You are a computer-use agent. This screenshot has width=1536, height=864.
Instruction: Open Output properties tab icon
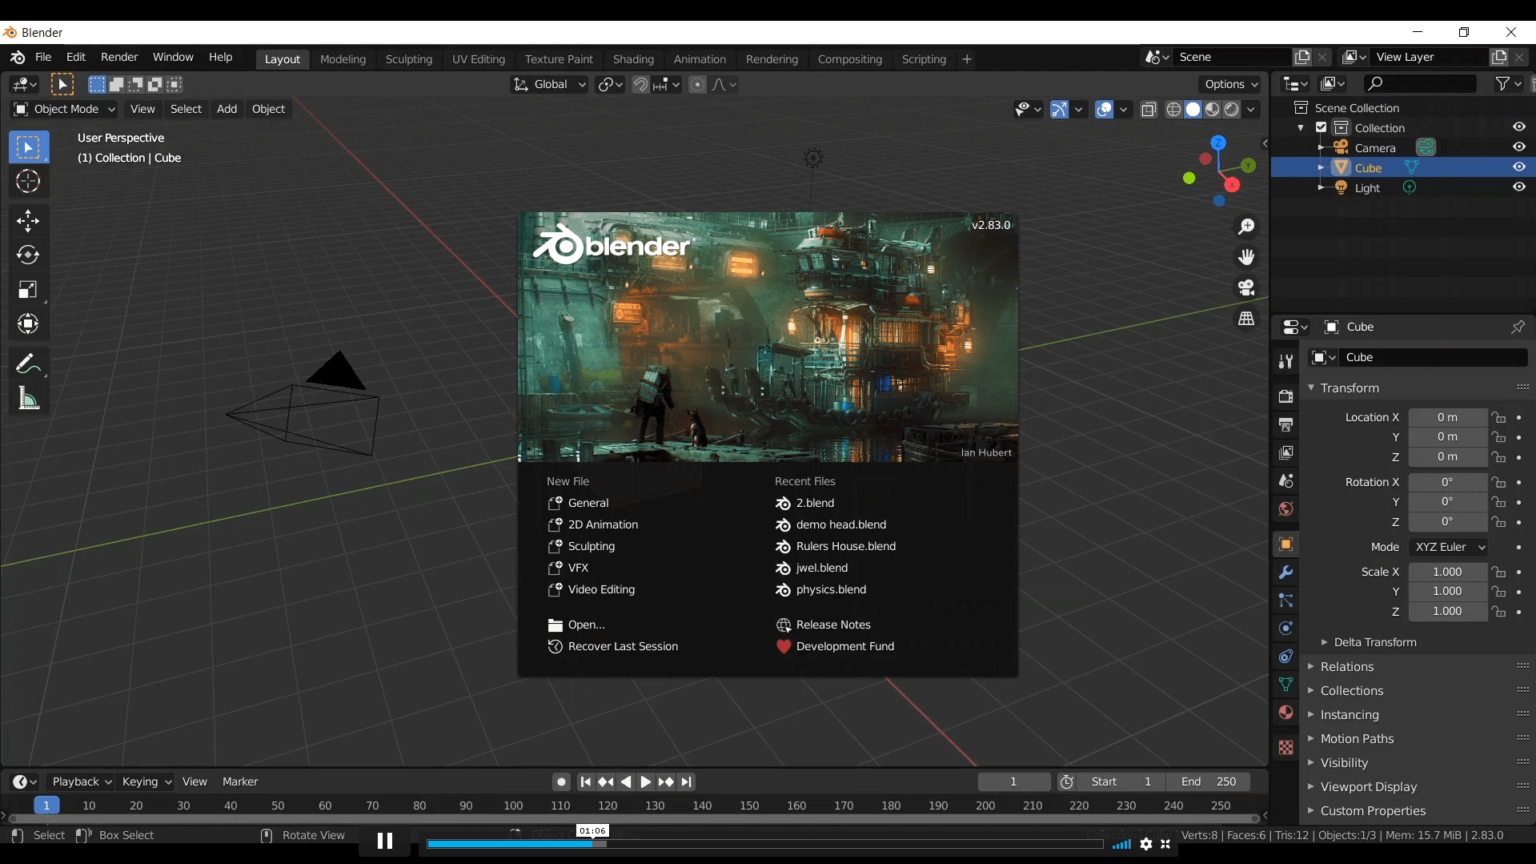(1286, 425)
